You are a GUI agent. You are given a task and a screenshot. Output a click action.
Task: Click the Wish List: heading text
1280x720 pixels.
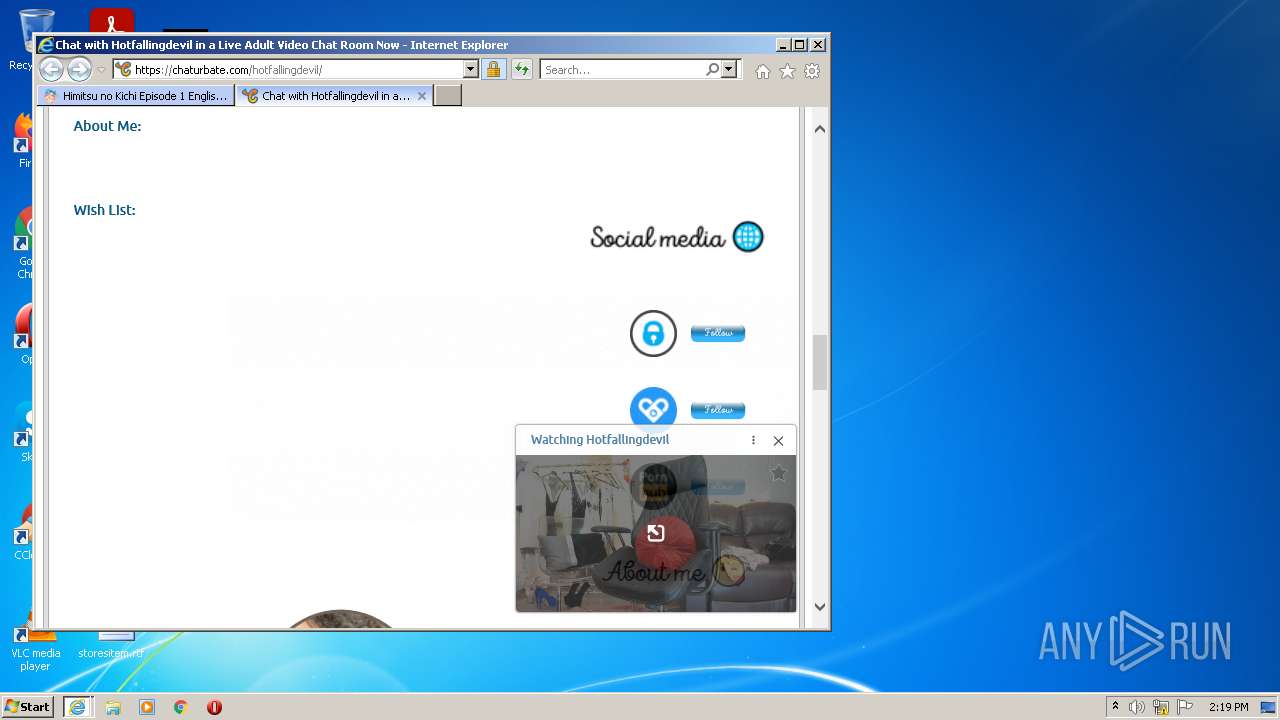point(104,210)
